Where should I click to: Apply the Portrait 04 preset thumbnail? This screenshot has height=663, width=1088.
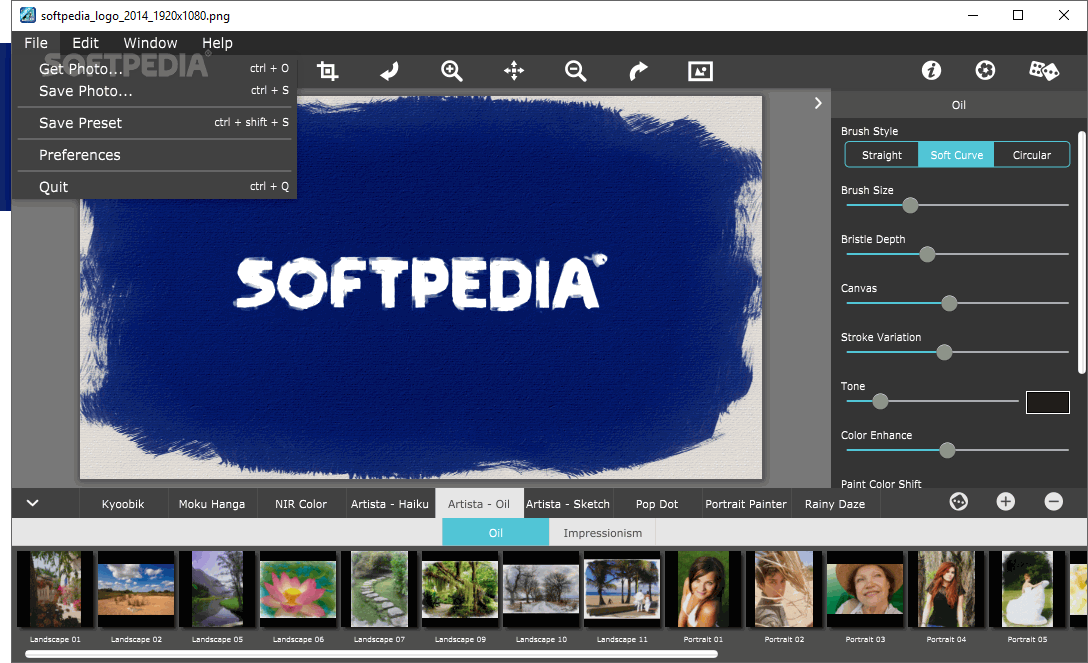point(946,589)
